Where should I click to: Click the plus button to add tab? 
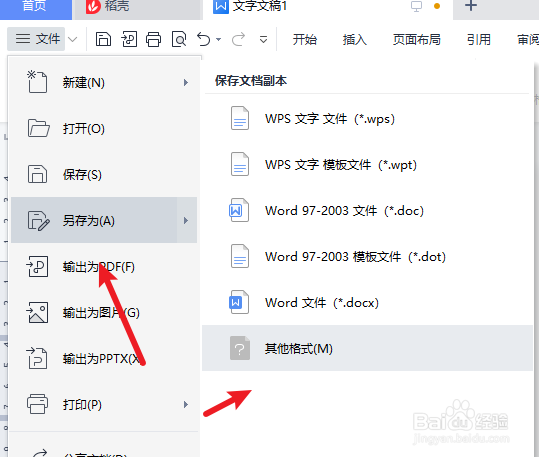471,6
